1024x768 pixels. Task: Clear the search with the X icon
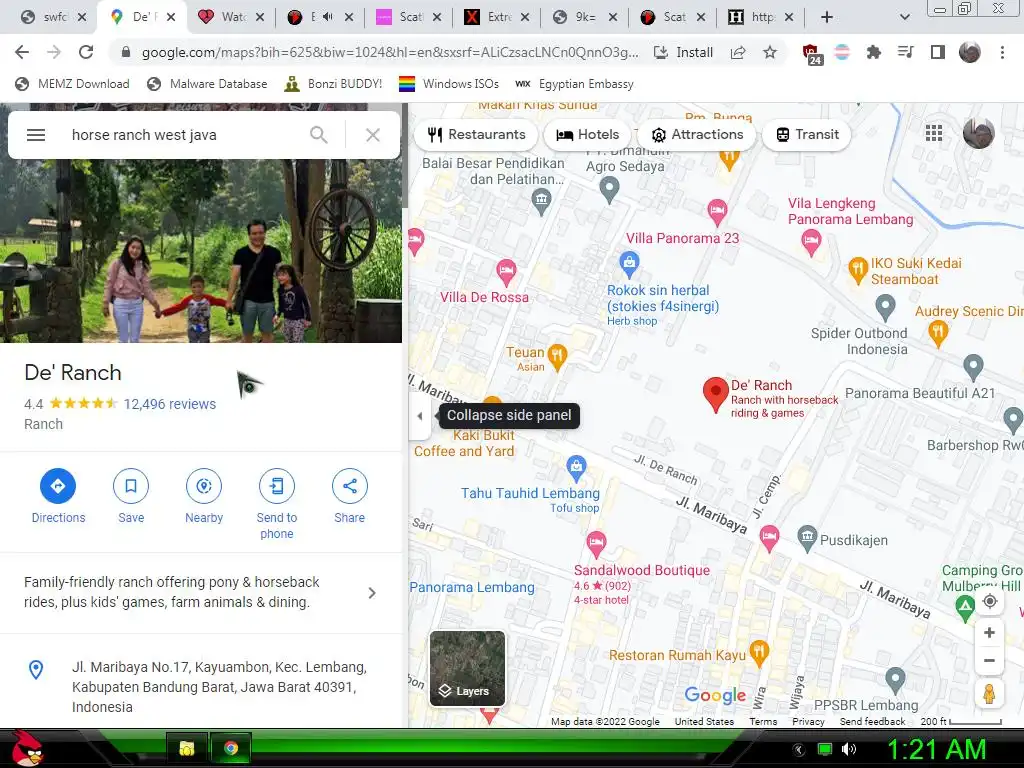373,135
